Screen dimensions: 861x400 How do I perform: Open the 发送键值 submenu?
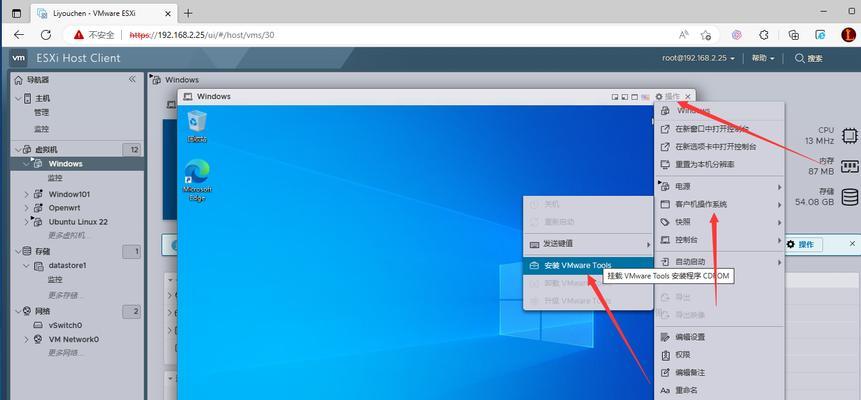pos(588,244)
